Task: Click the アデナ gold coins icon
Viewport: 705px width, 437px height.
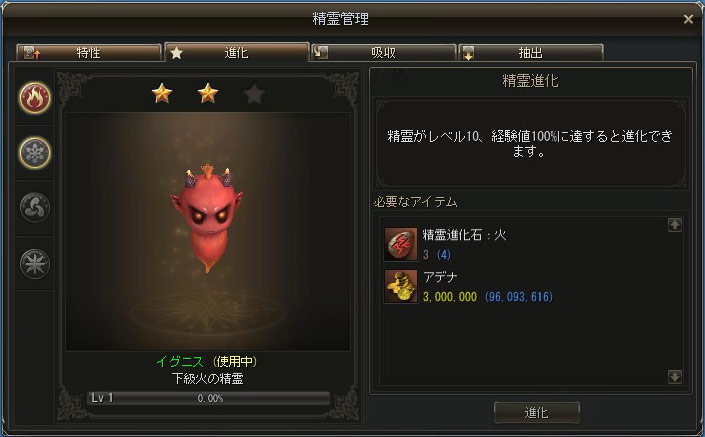Action: click(x=401, y=286)
